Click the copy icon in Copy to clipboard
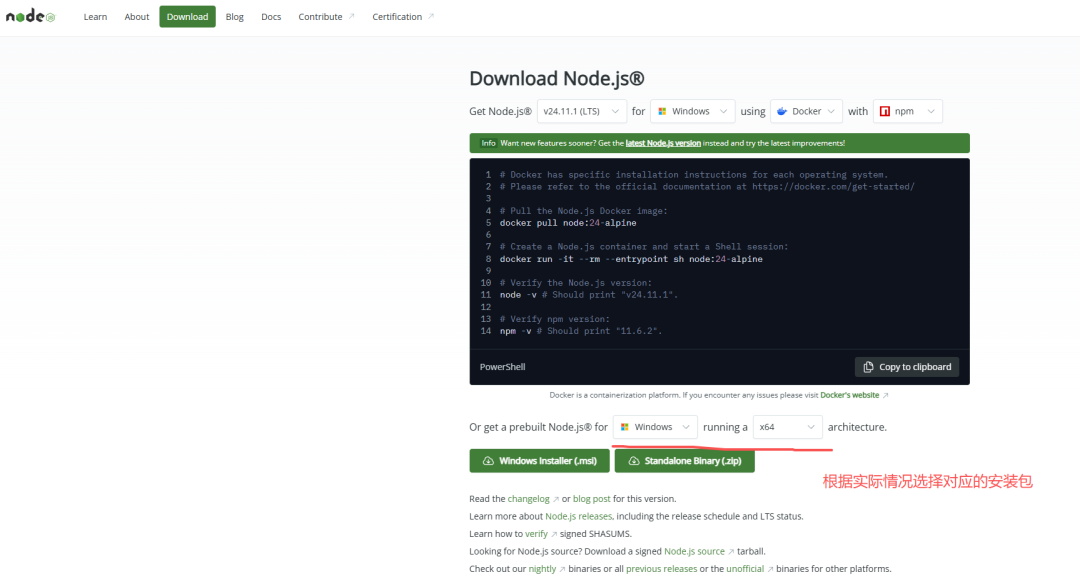Screen dimensions: 1080x587 (868, 367)
